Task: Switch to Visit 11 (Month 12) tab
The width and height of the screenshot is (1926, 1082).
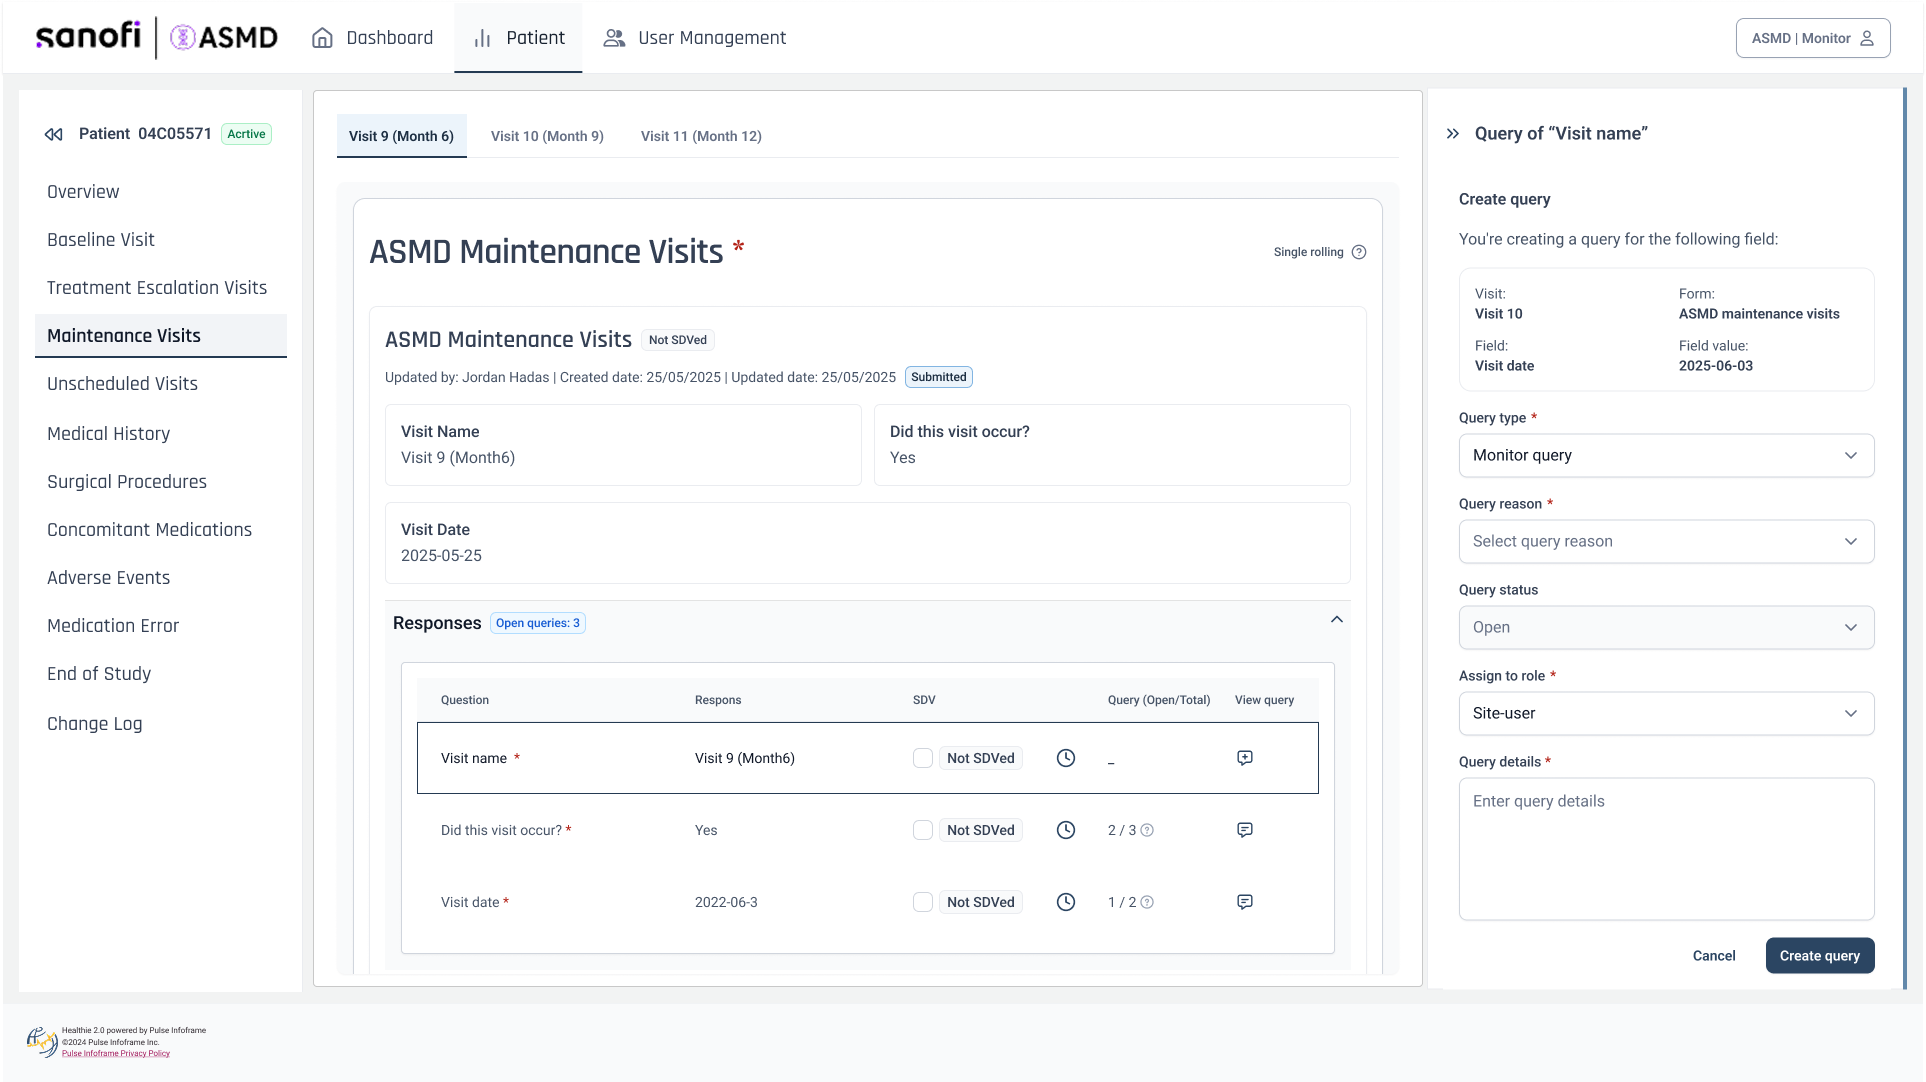Action: pos(701,136)
